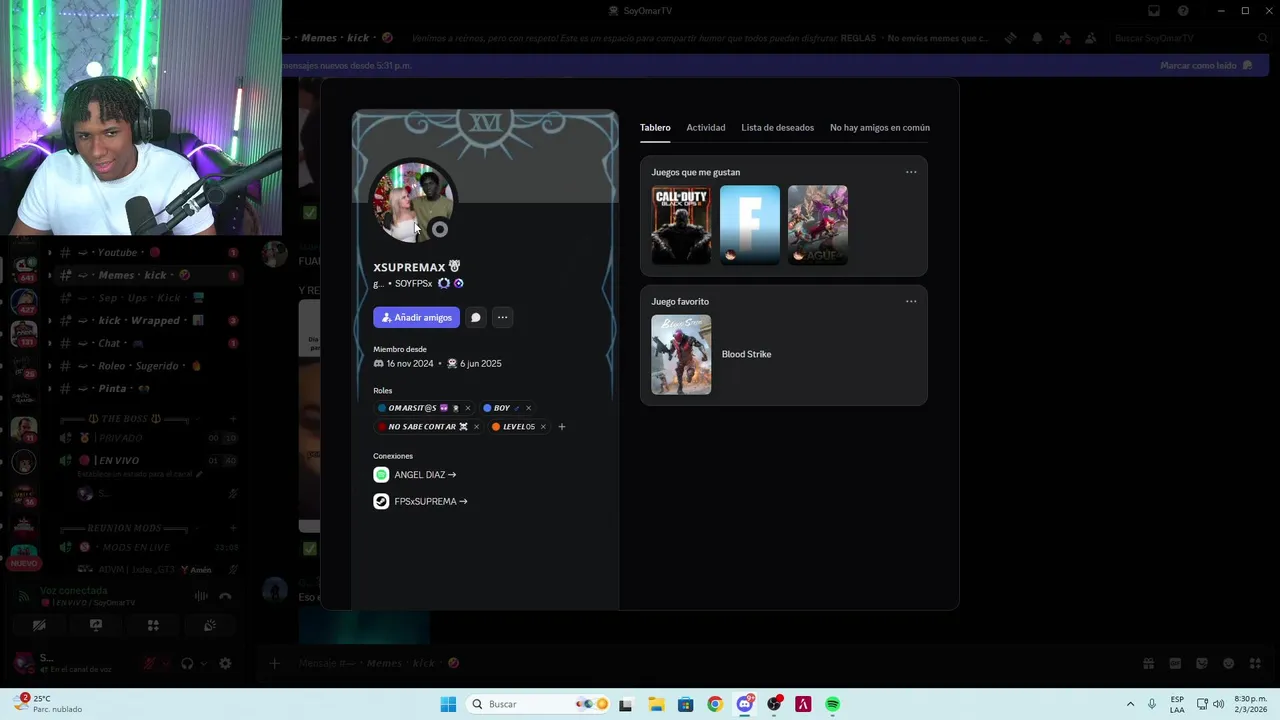Toggle microphone mute in user panel
This screenshot has height=720, width=1280.
tap(149, 663)
